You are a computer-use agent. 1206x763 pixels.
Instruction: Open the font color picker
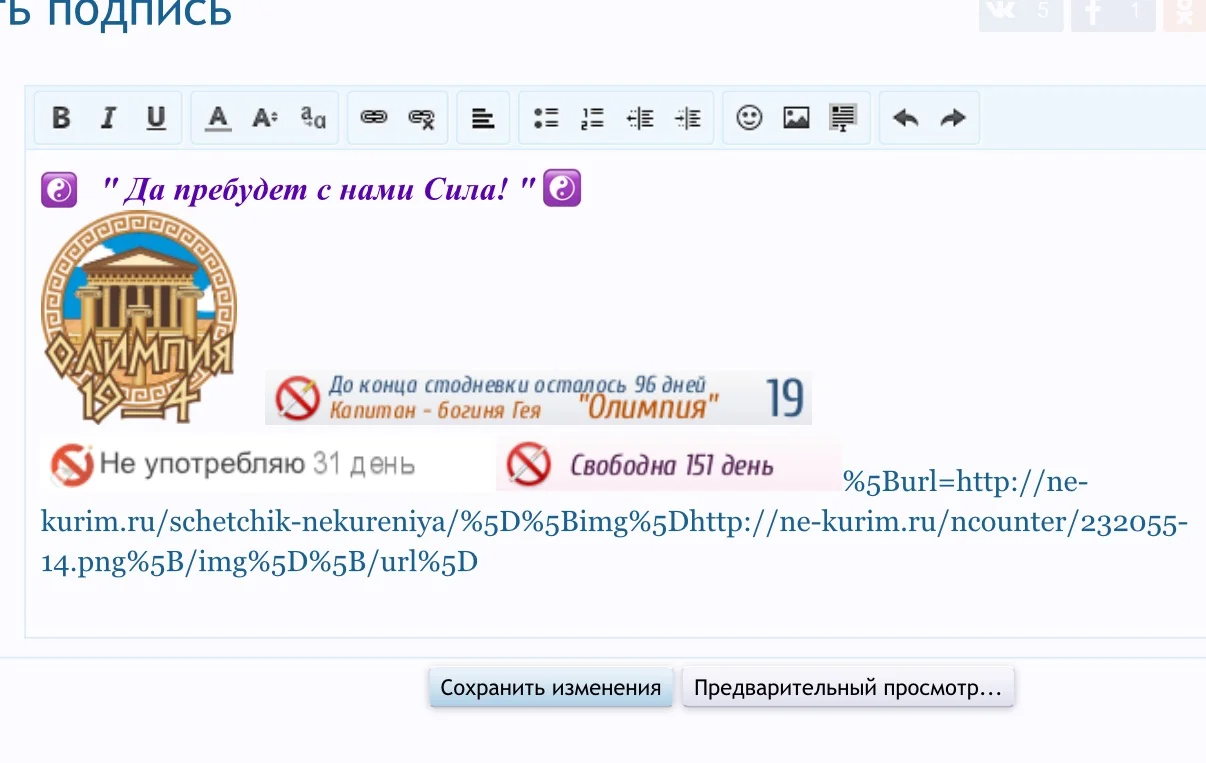[x=218, y=118]
